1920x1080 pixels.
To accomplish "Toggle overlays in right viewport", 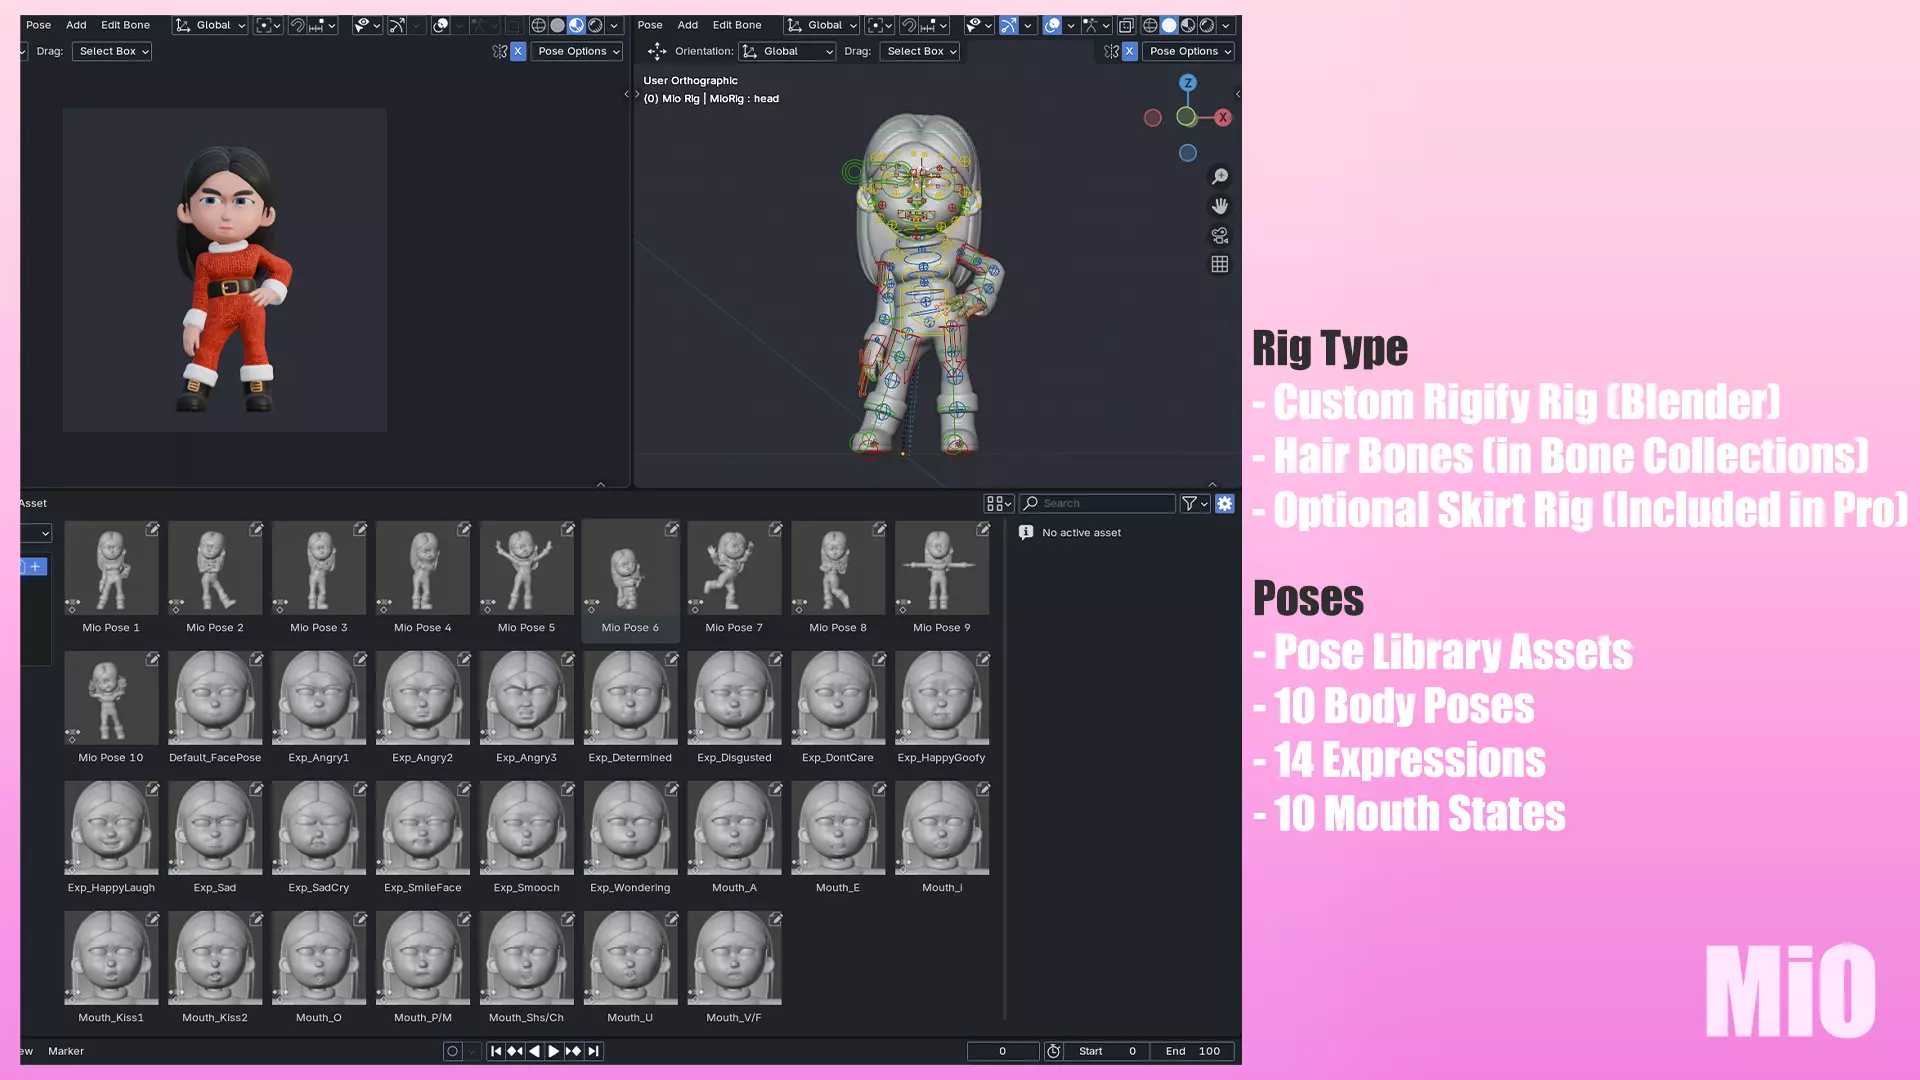I will 1052,25.
